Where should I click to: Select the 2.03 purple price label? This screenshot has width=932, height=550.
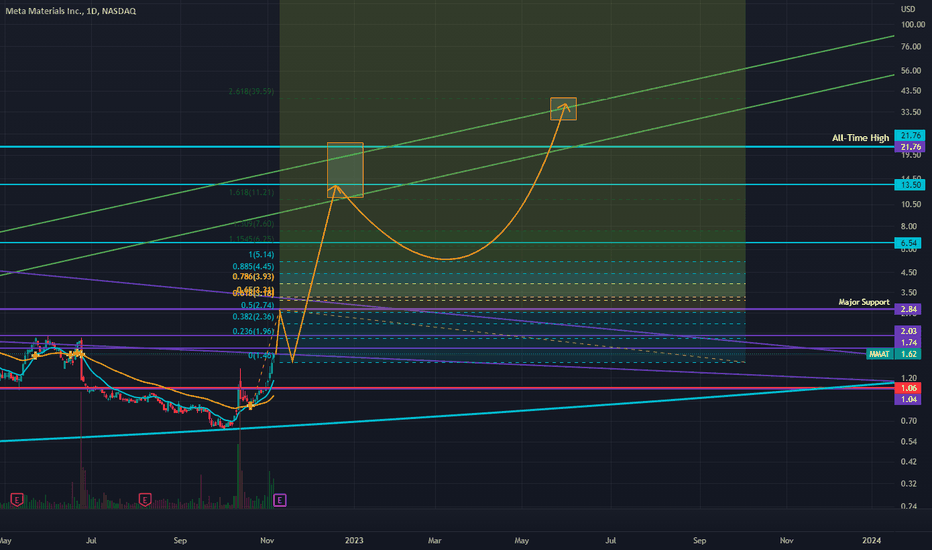point(908,331)
